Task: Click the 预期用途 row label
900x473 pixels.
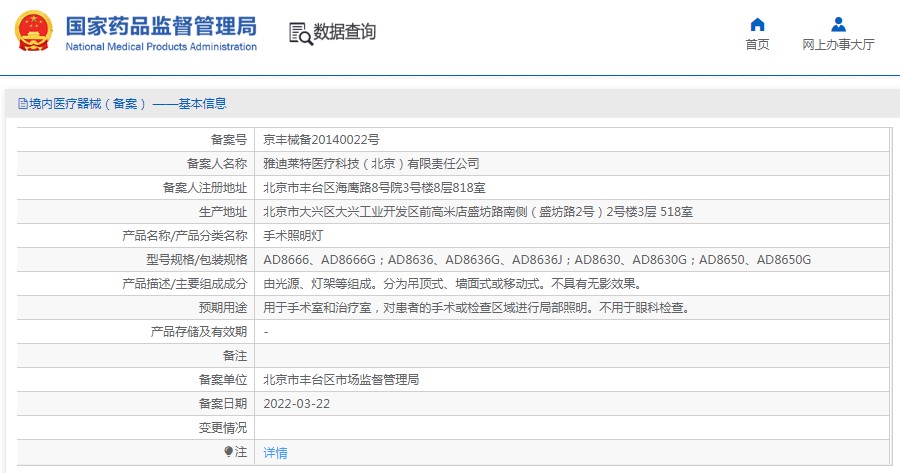Action: (223, 308)
